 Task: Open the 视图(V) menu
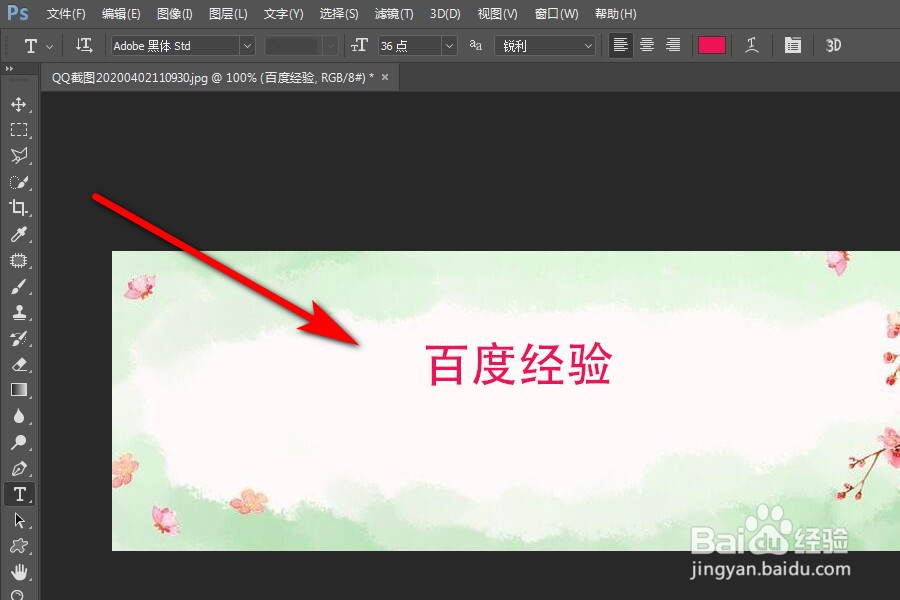pyautogui.click(x=497, y=14)
